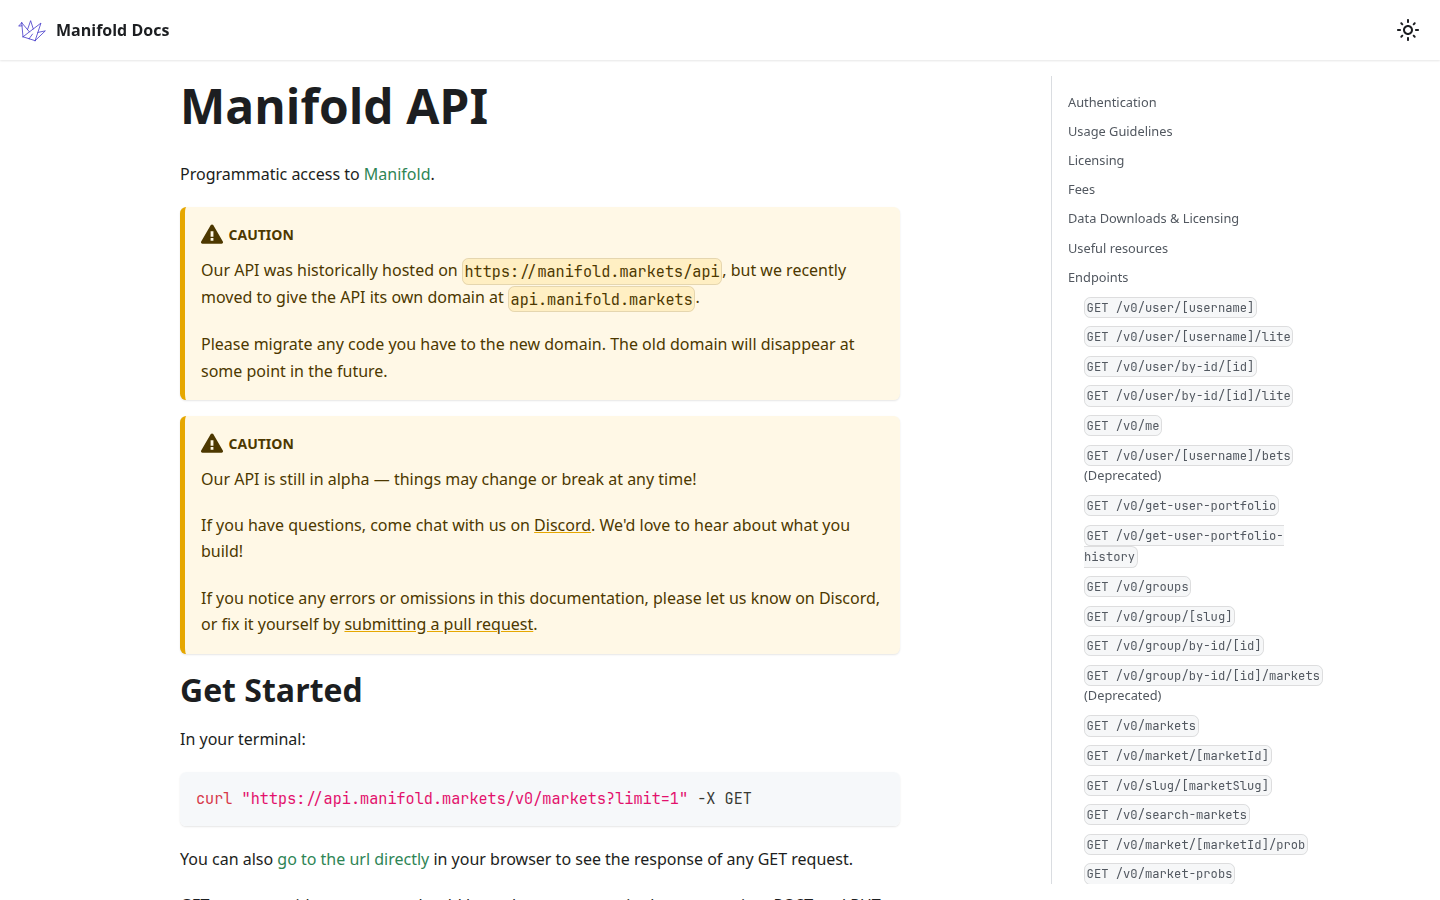Open deprecated GET /v0/group/by-id/[id]/markets endpoint

1203,685
